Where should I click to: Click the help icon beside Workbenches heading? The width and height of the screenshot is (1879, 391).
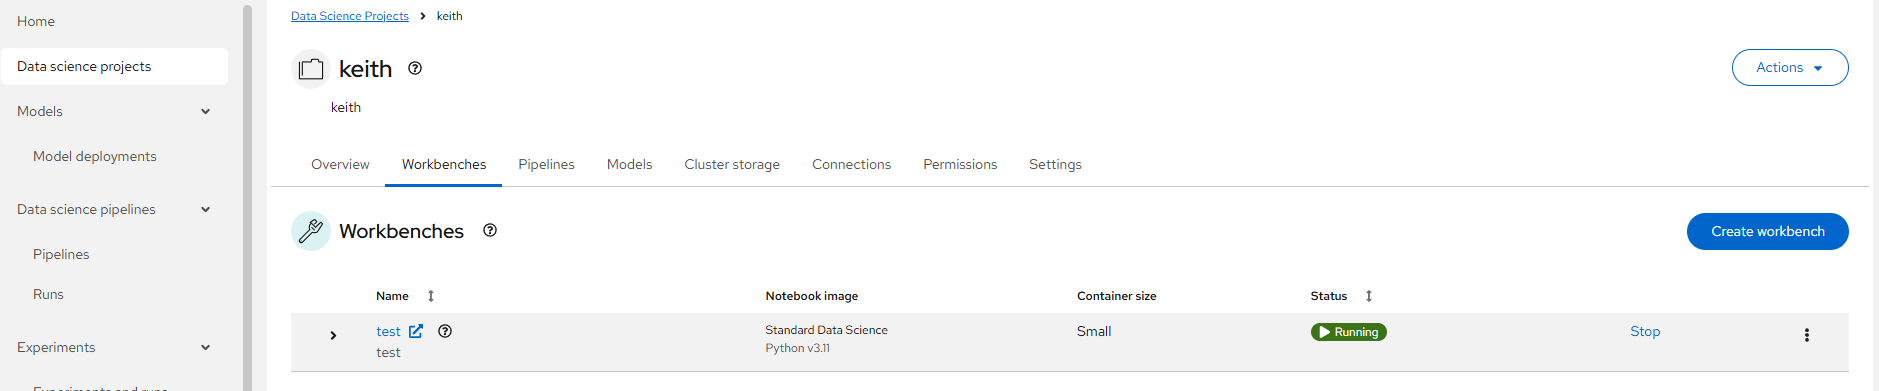pyautogui.click(x=490, y=230)
